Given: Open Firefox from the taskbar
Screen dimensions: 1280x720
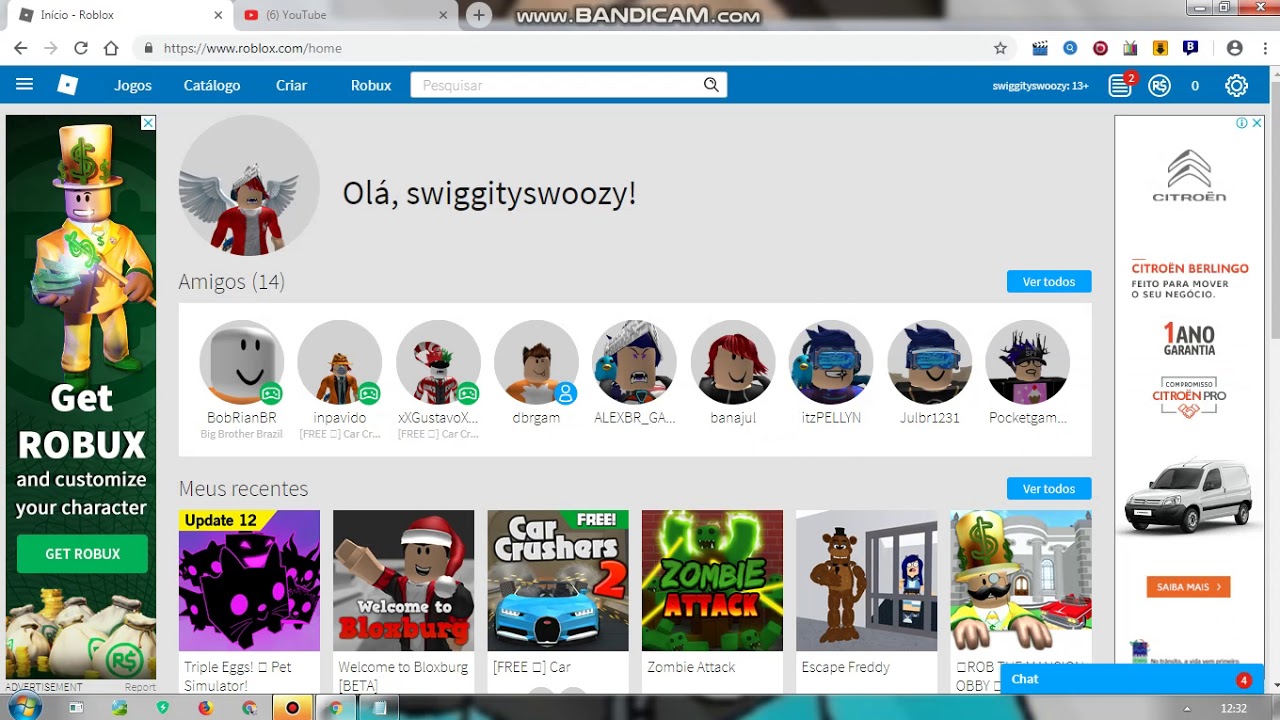Looking at the screenshot, I should click(206, 708).
